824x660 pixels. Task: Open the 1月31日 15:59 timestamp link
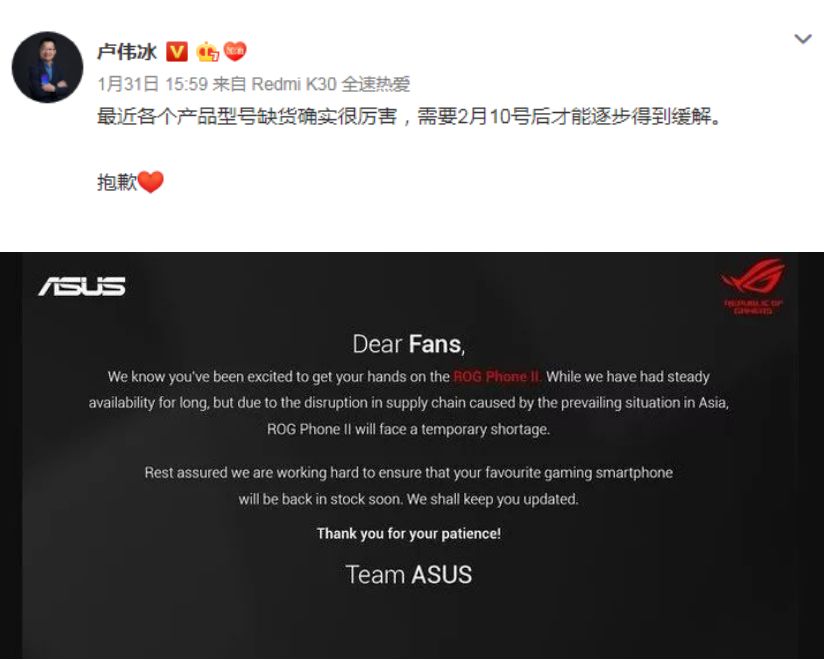[152, 84]
